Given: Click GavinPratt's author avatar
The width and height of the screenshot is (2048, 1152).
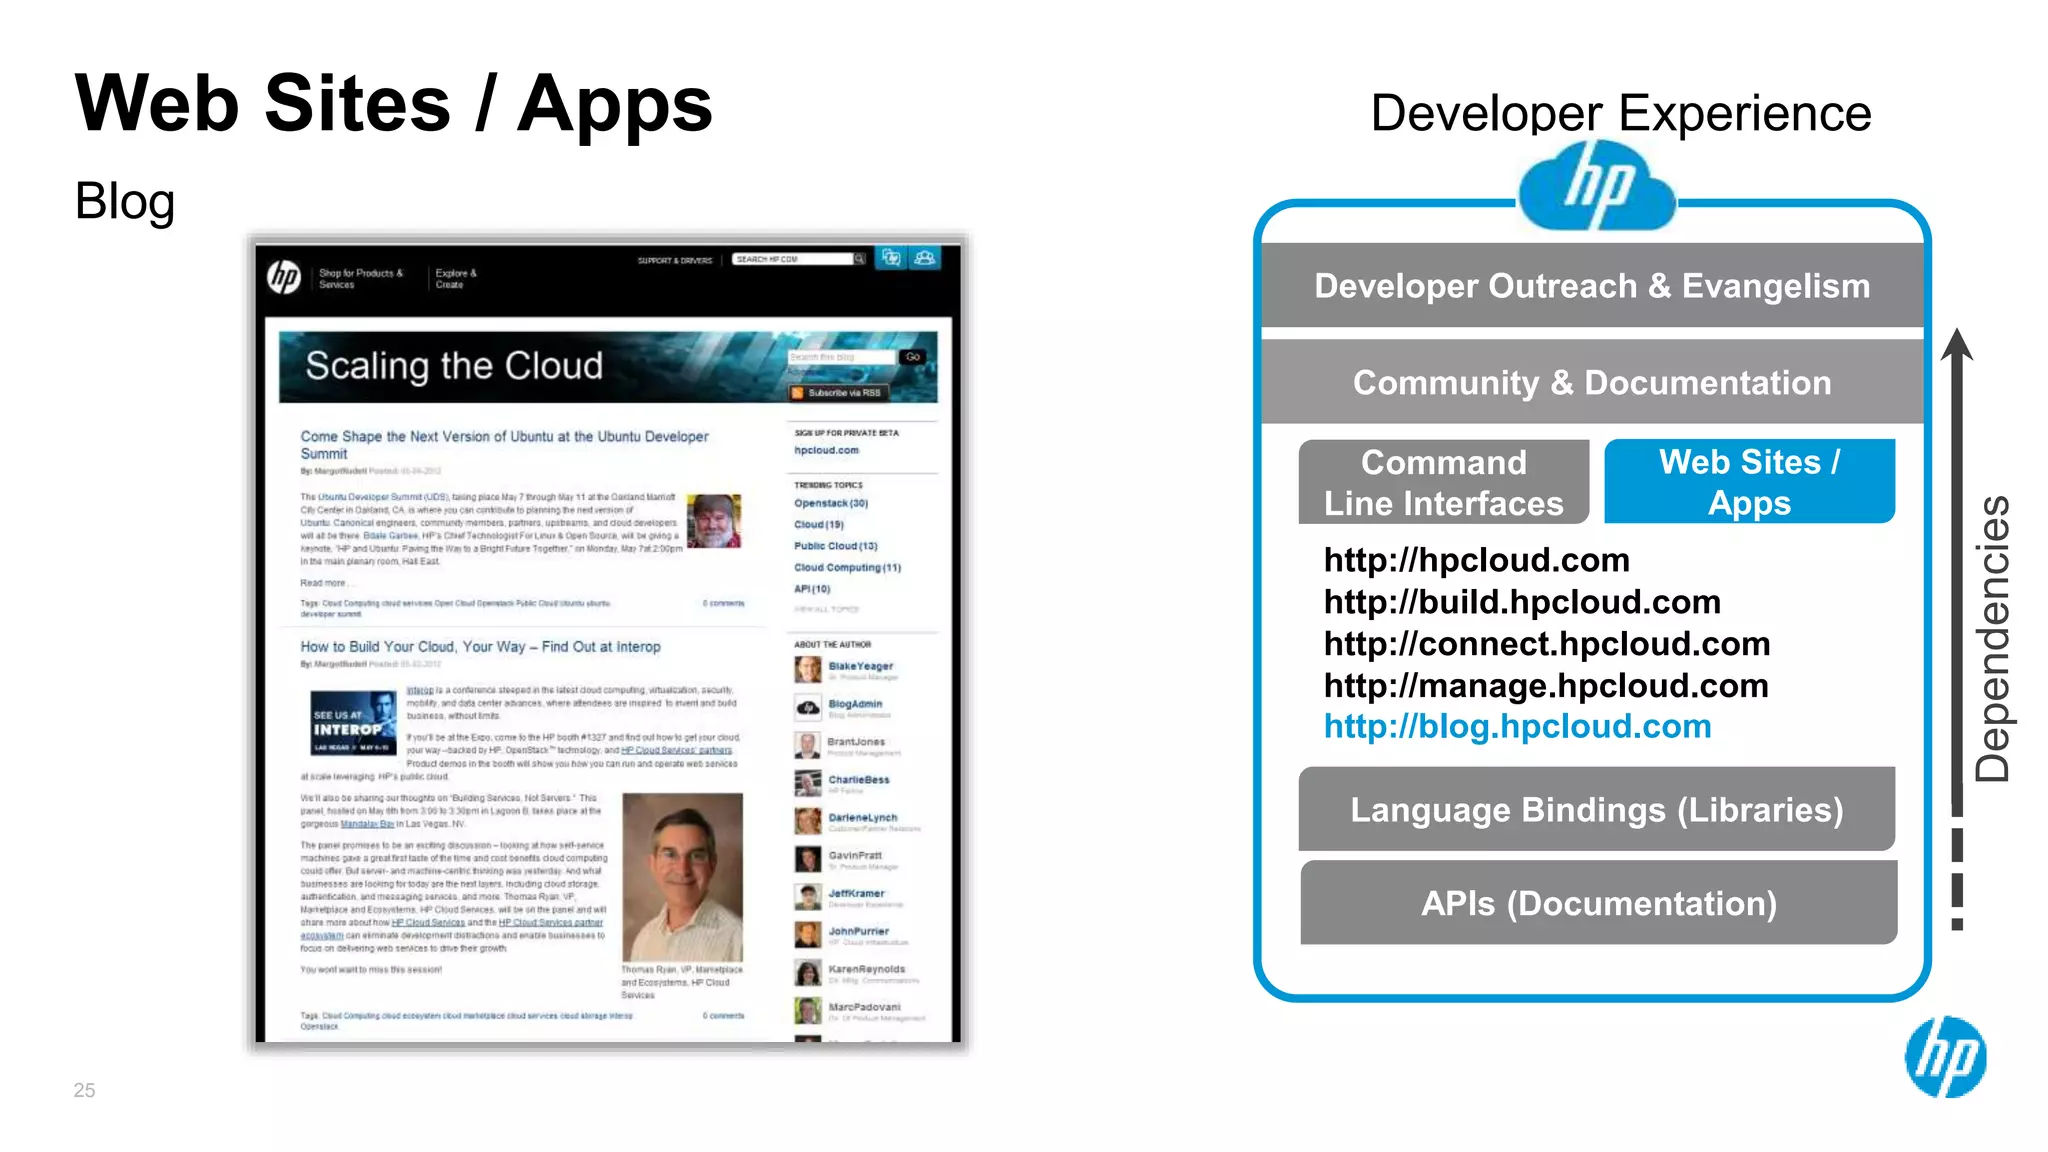Looking at the screenshot, I should (x=808, y=860).
